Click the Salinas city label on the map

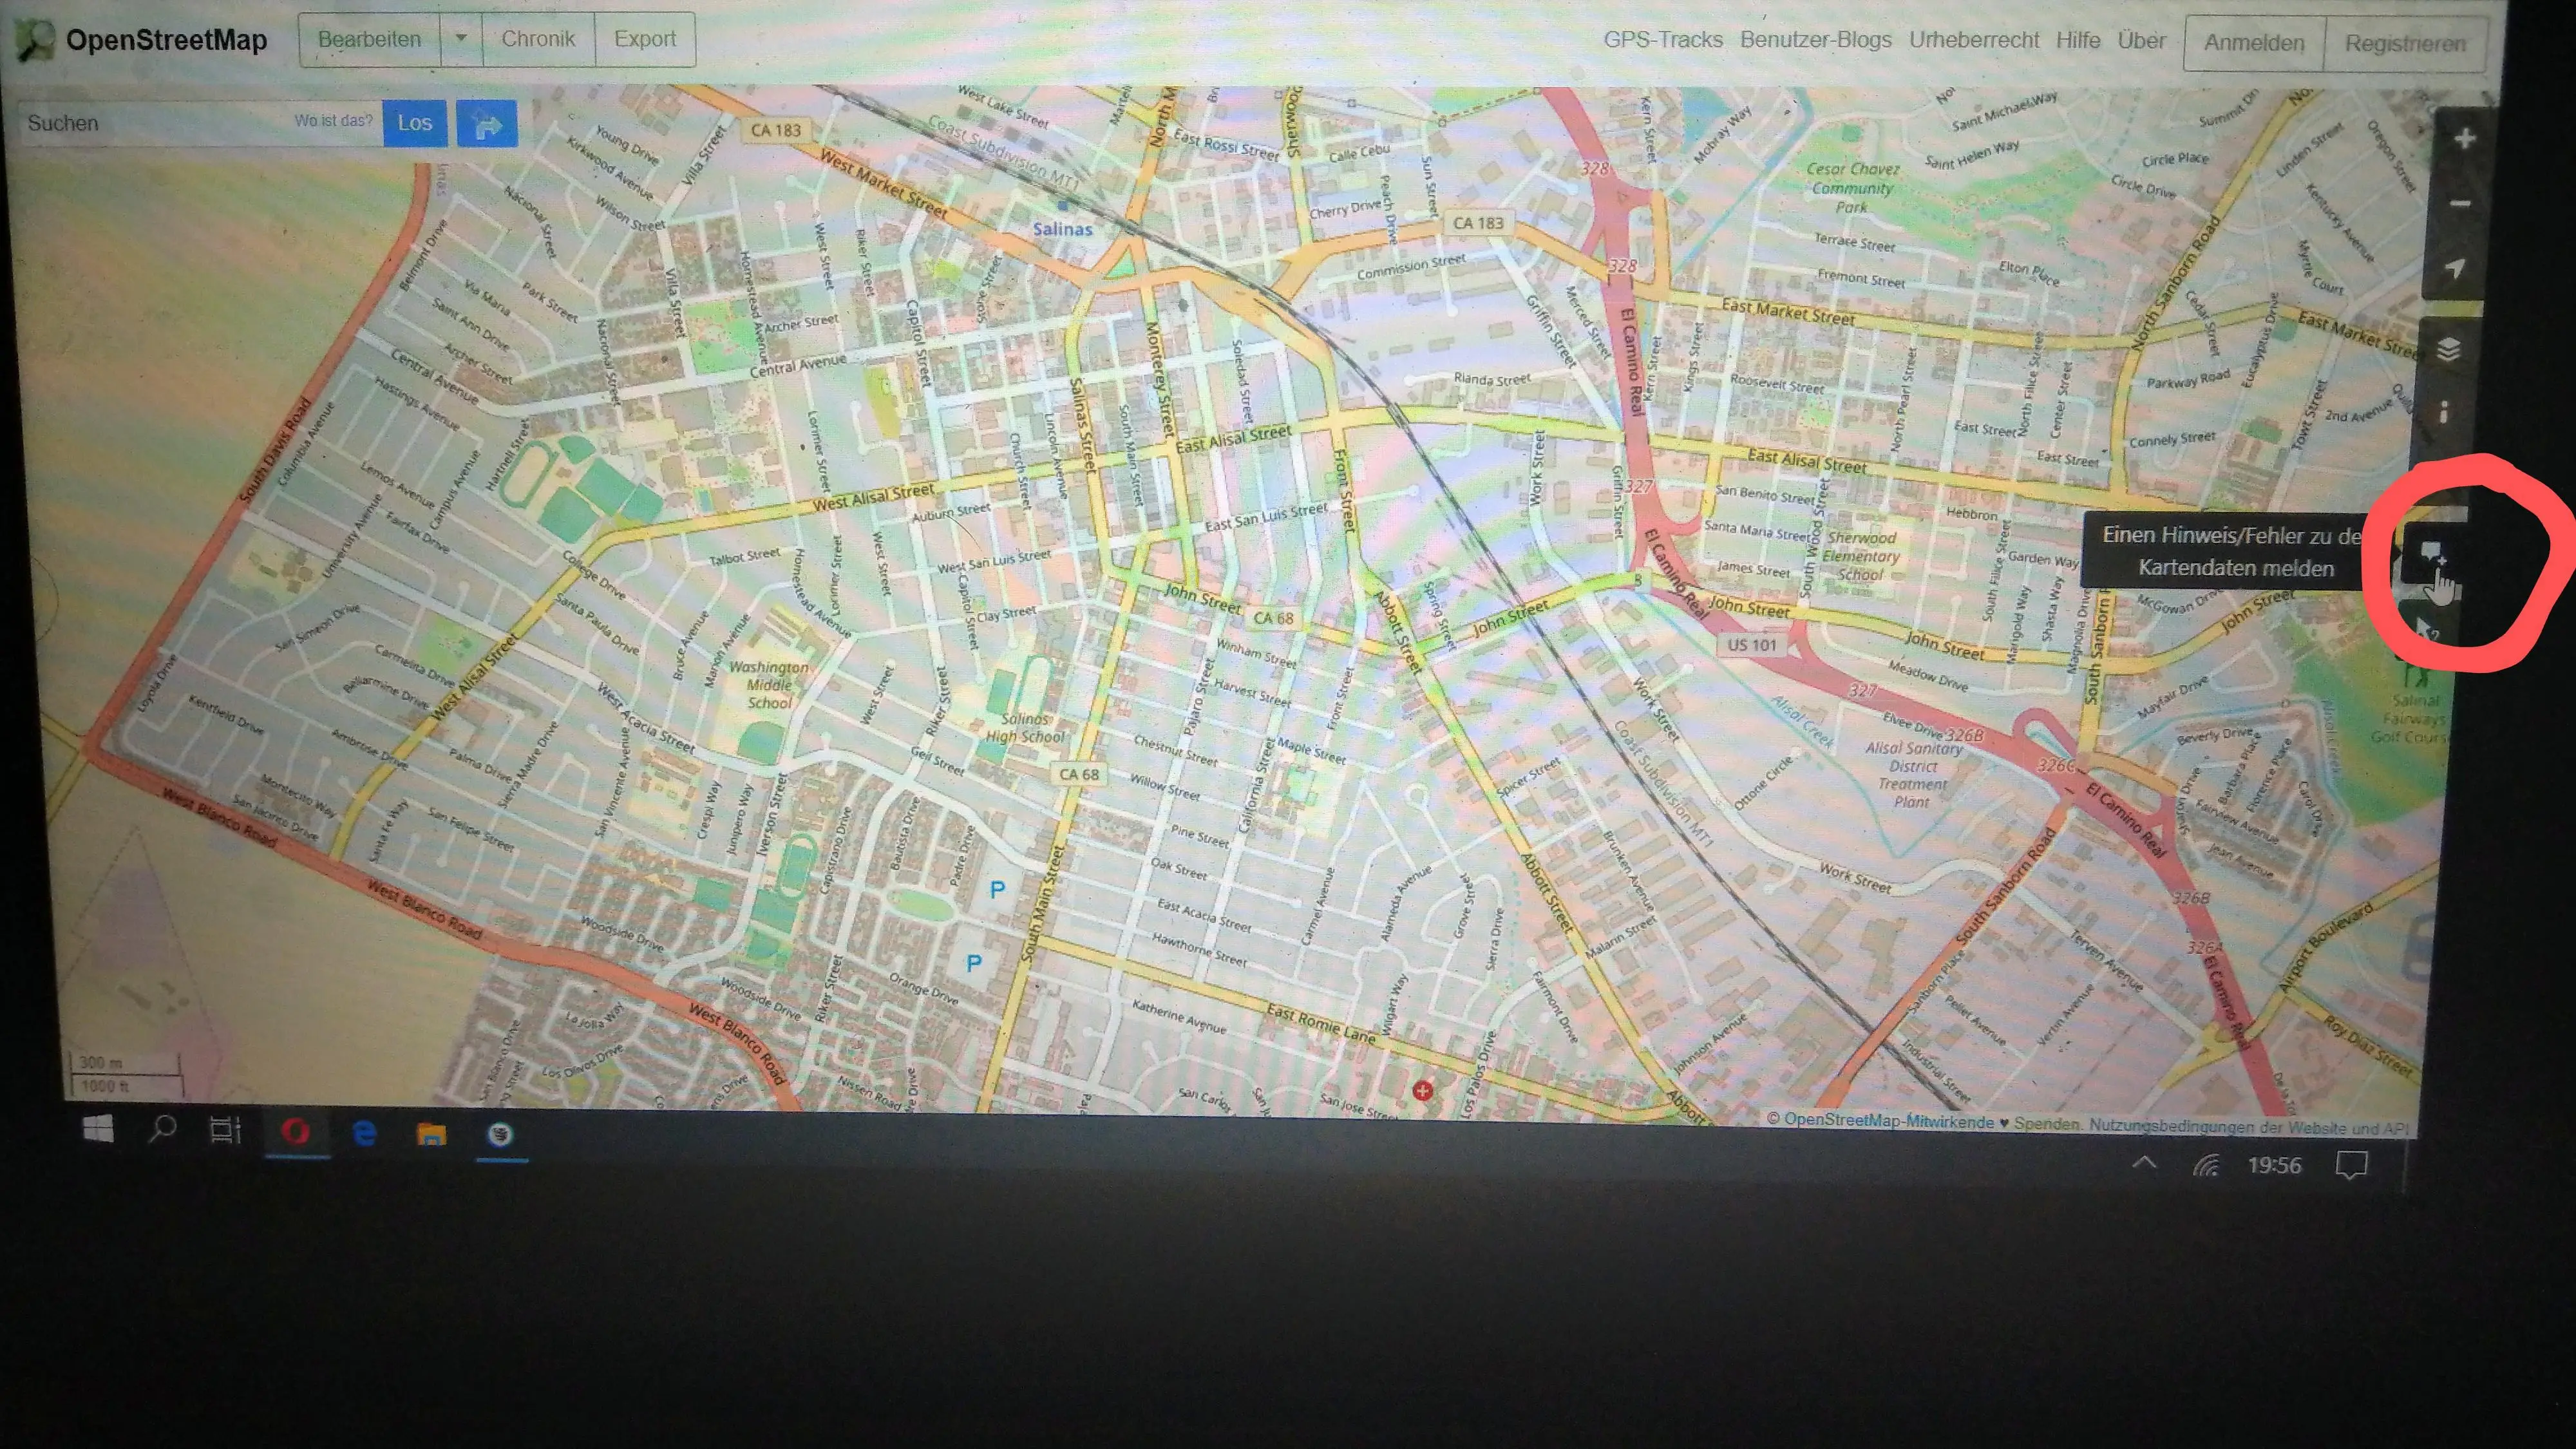tap(1062, 229)
